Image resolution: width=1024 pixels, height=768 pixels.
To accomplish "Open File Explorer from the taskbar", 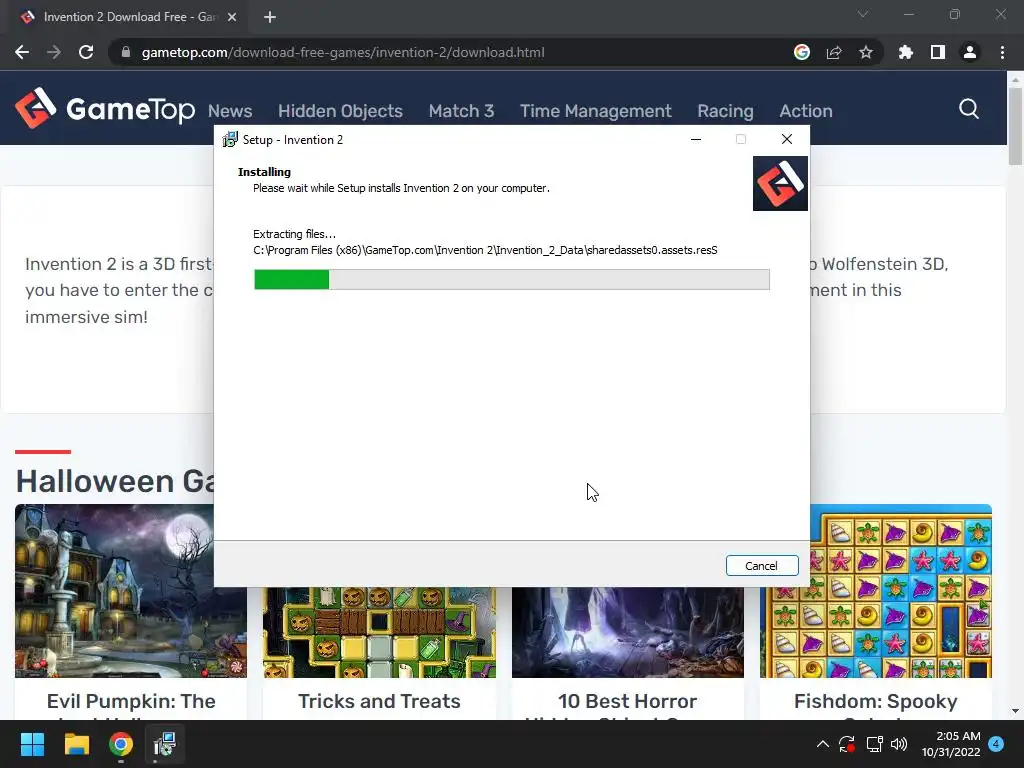I will 76,744.
